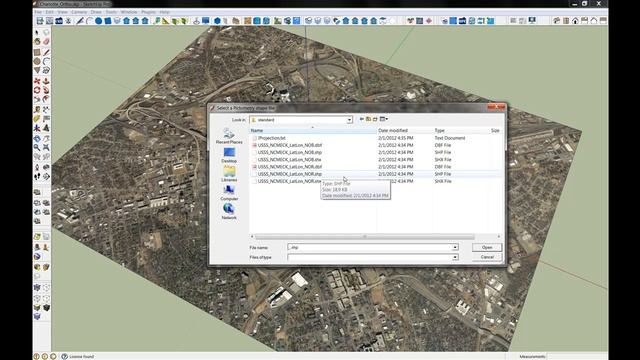Expand the Files of type dropdown
Image resolution: width=640 pixels, height=360 pixels.
point(455,257)
